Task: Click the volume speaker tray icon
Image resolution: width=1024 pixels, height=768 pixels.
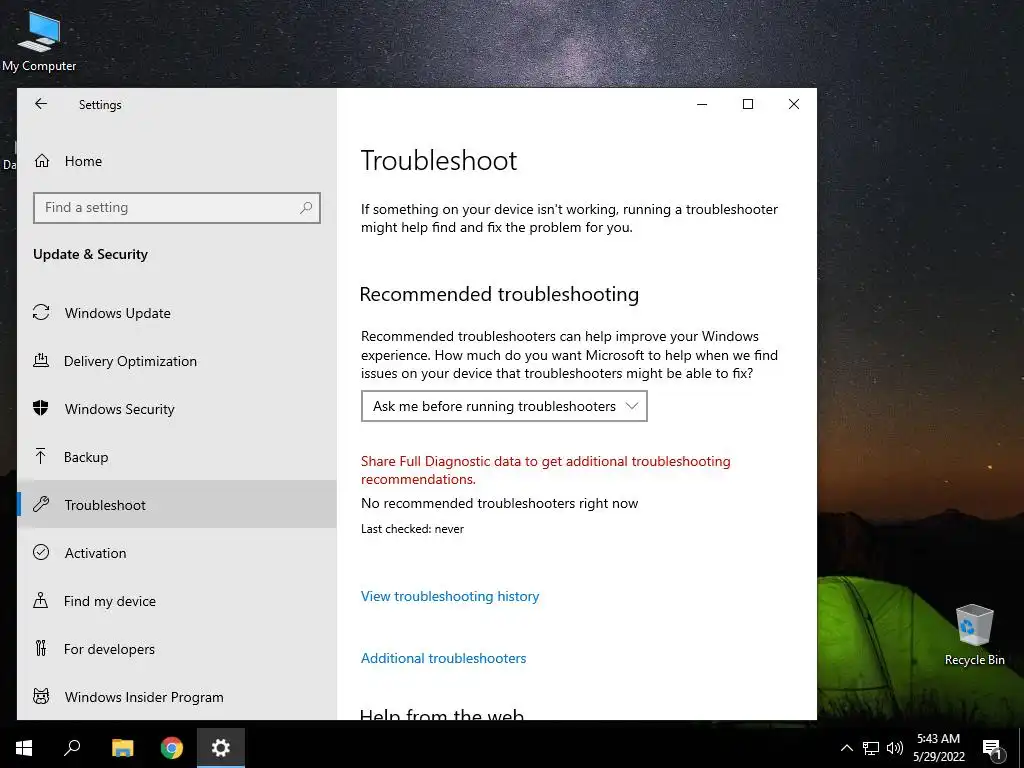Action: pos(895,748)
